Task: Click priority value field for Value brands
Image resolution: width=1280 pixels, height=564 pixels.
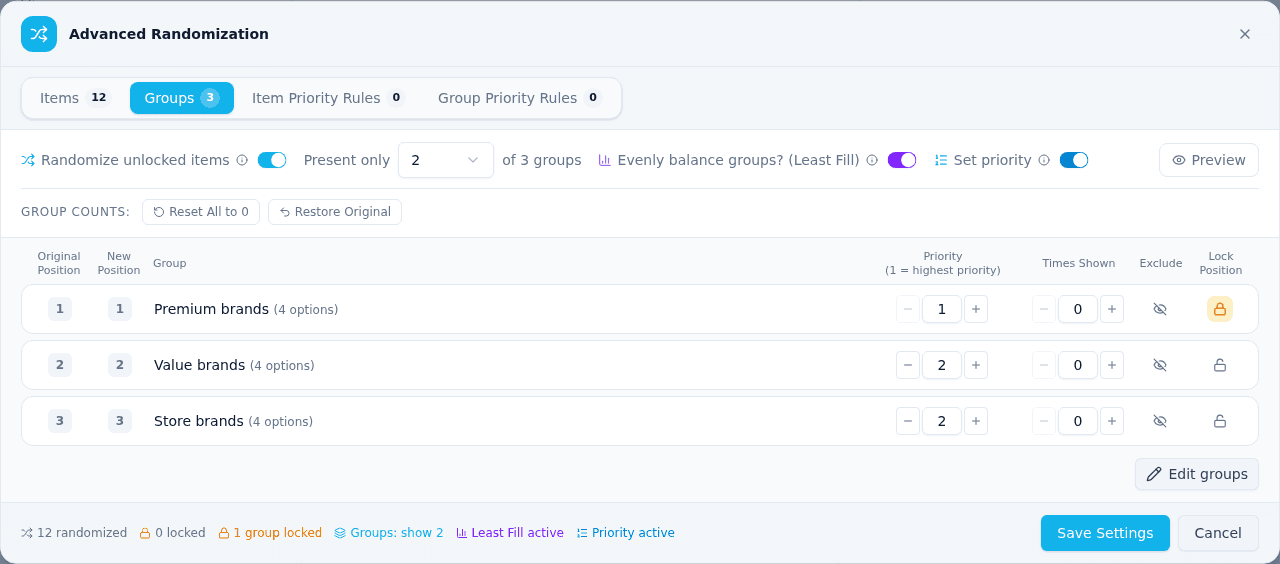Action: pos(942,365)
